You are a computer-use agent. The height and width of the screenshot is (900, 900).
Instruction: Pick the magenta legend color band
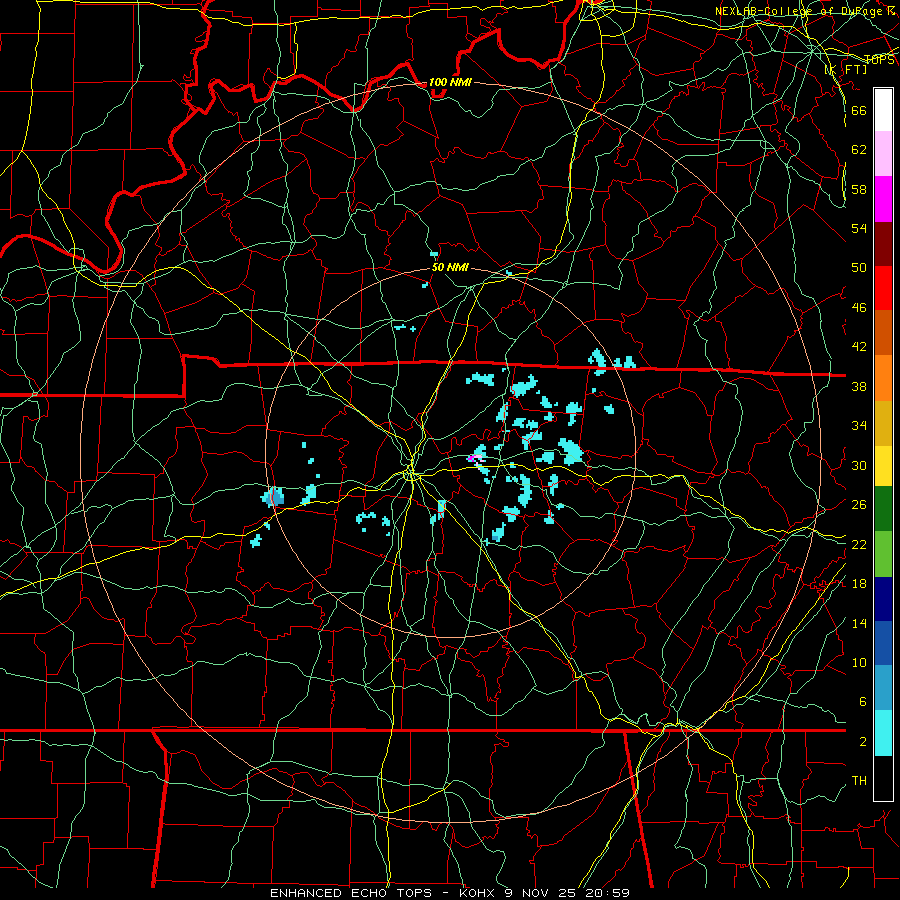point(883,199)
